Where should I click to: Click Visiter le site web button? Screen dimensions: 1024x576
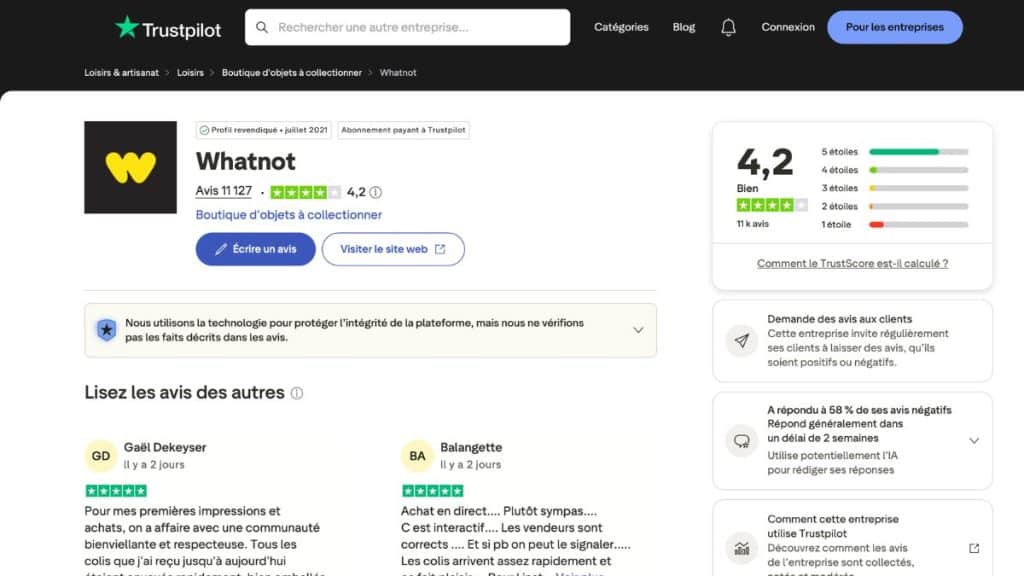pyautogui.click(x=393, y=249)
